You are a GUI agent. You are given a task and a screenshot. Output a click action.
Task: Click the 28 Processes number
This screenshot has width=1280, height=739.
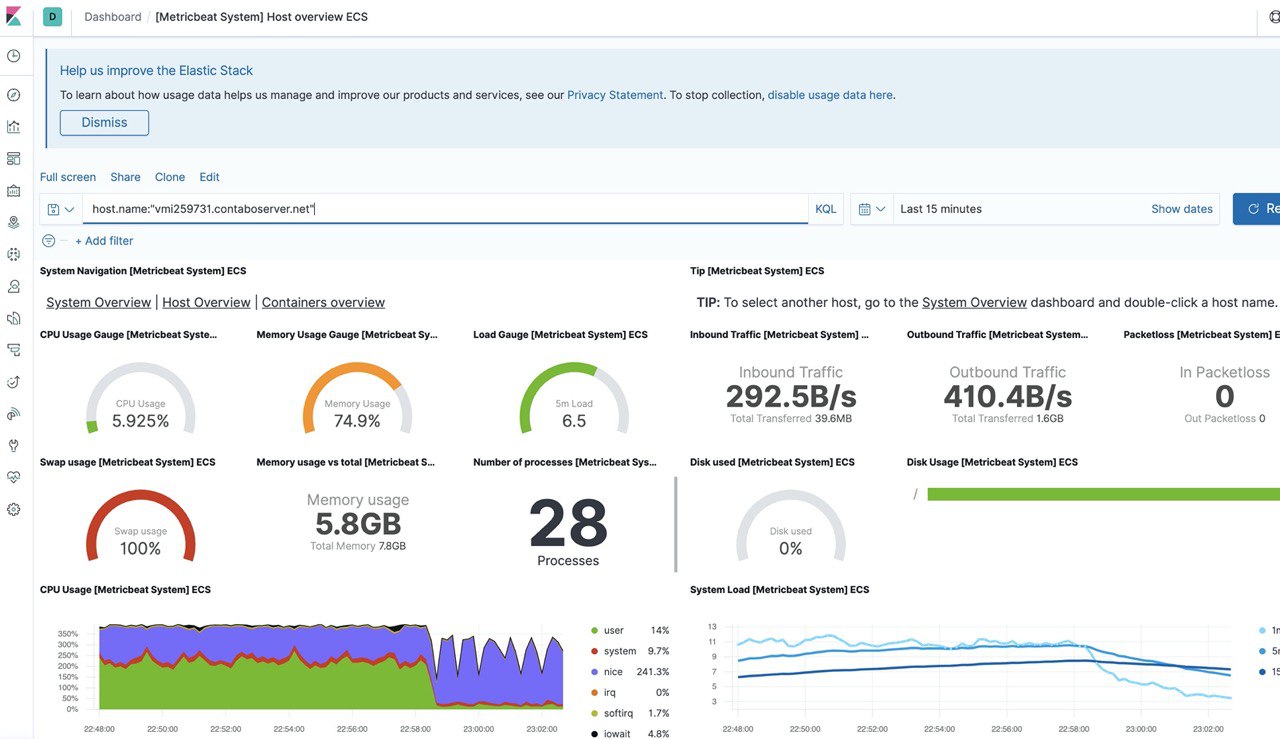click(568, 523)
